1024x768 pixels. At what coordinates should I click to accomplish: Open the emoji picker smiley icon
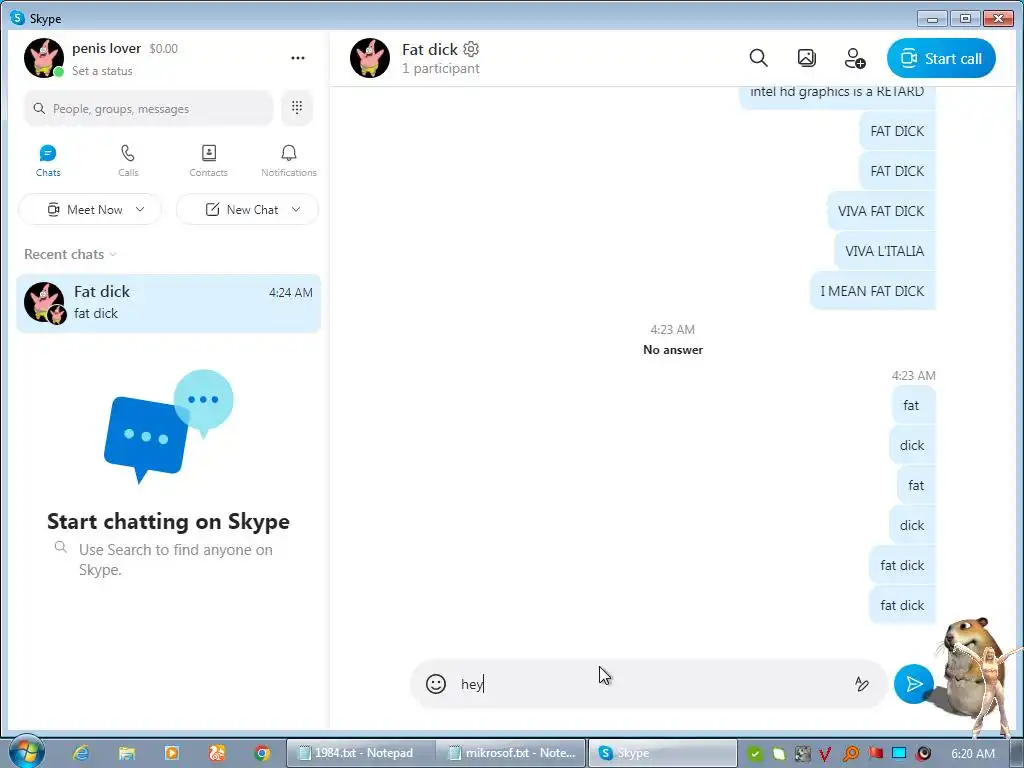tap(436, 684)
